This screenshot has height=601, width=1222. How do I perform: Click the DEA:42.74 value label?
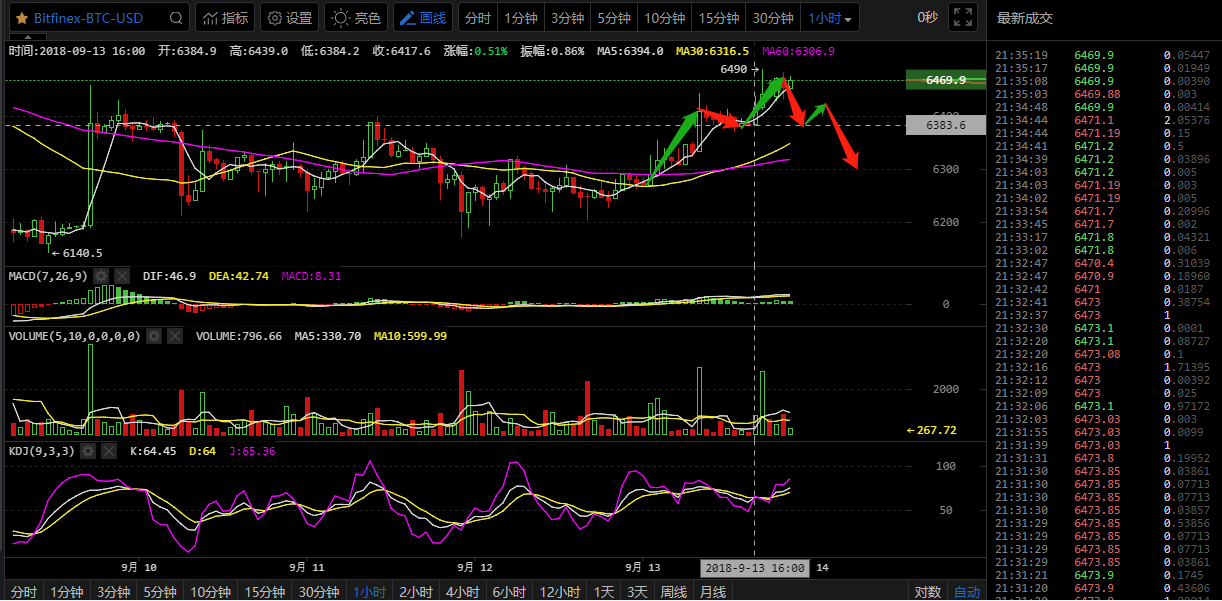point(238,276)
